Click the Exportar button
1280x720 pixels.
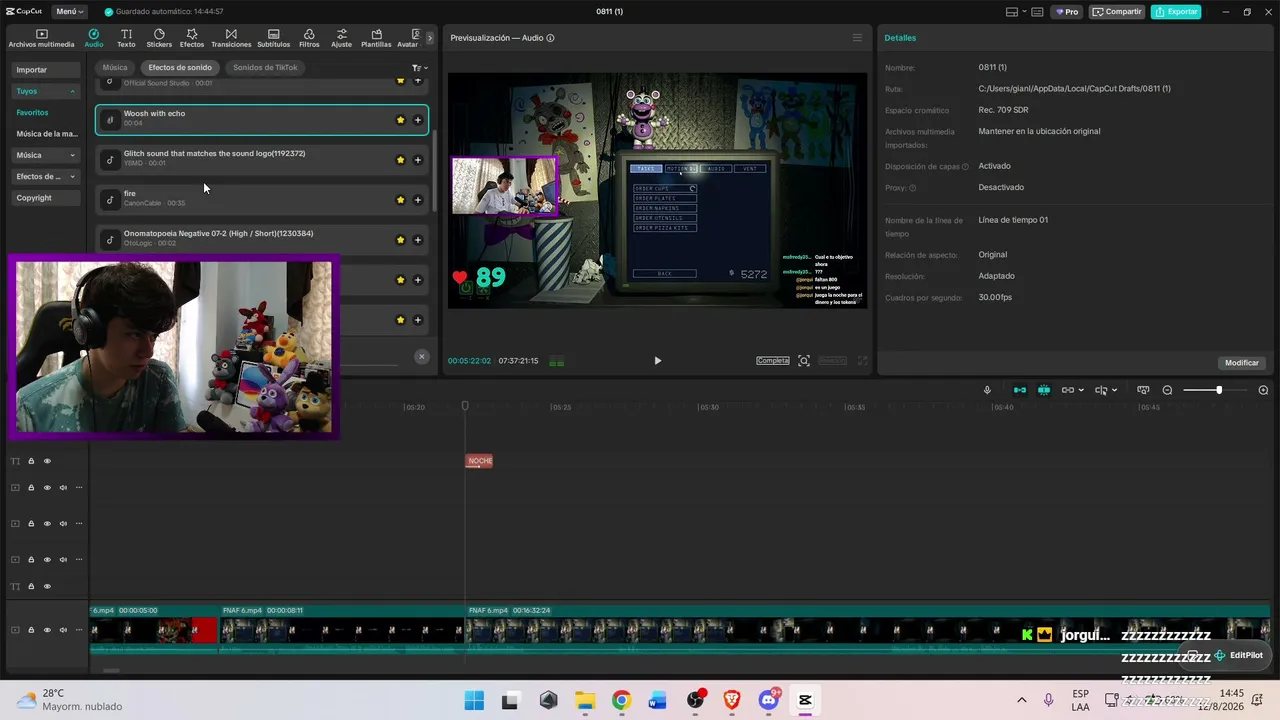1176,12
